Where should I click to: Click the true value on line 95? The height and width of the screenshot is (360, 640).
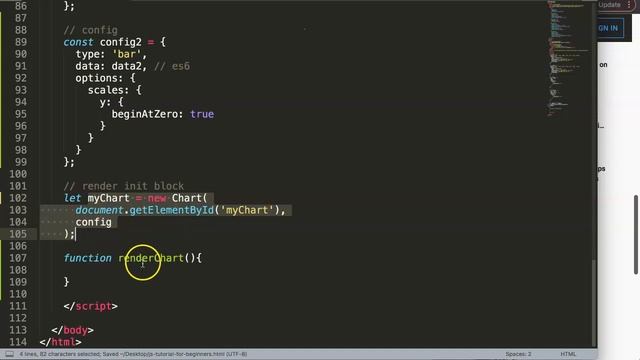202,114
